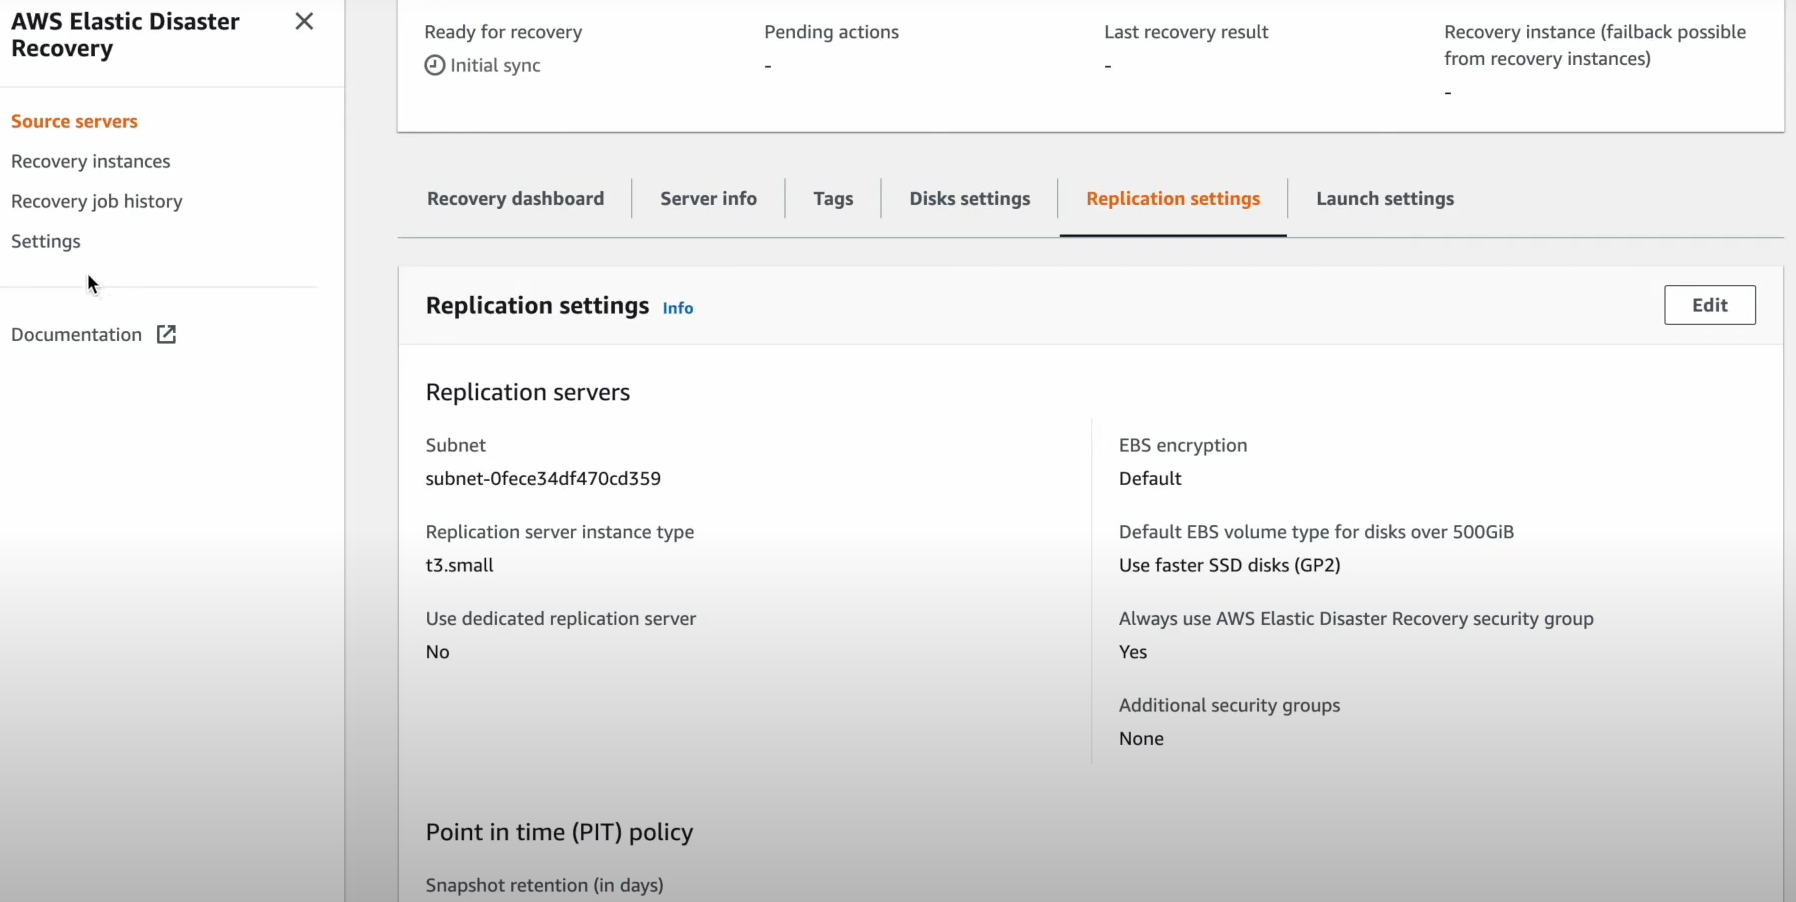Open the Documentation link
1796x902 pixels.
click(x=77, y=335)
